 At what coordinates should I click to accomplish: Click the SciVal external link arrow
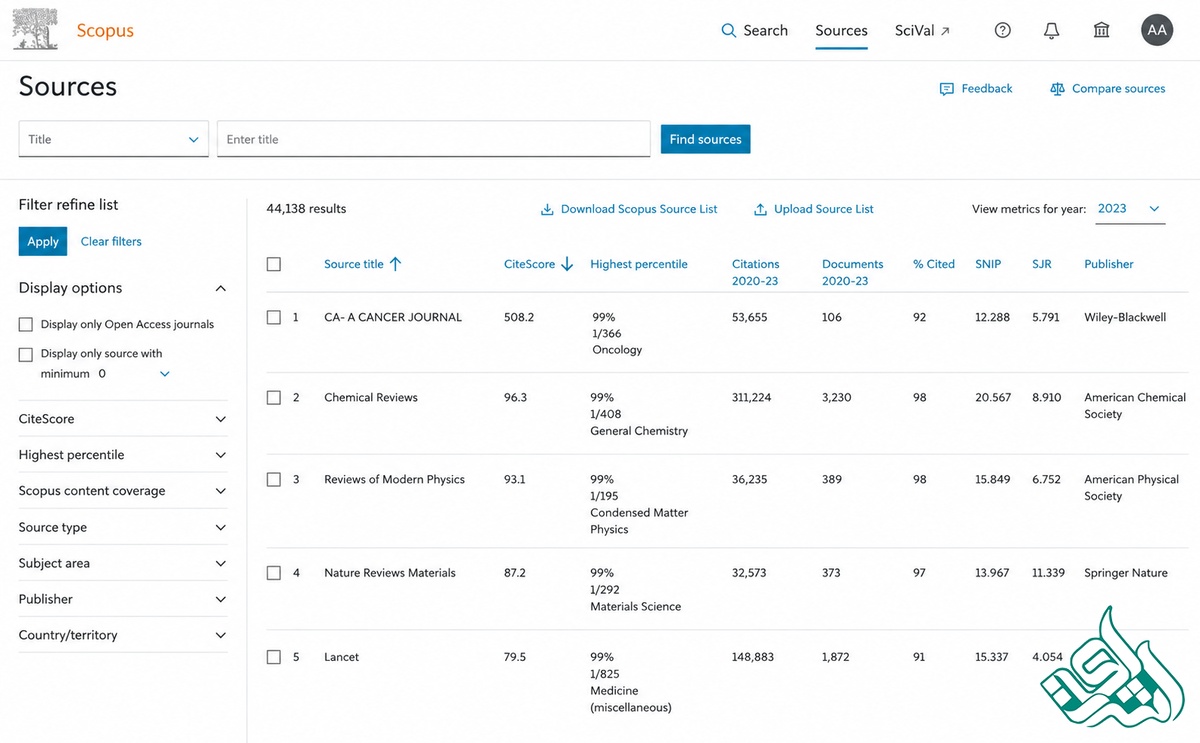pos(945,31)
